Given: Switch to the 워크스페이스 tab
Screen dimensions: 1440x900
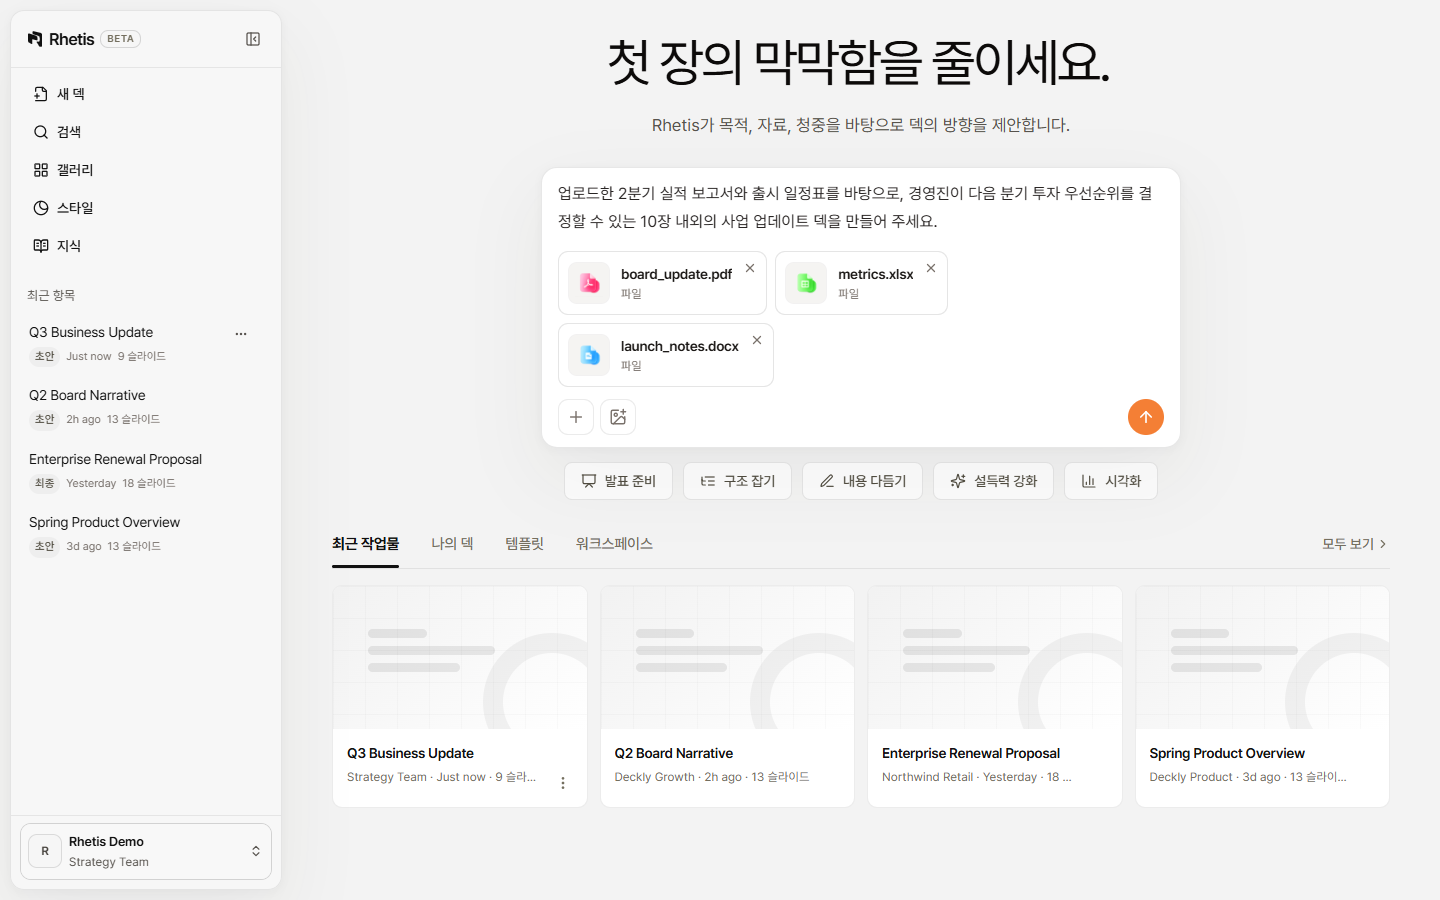Looking at the screenshot, I should (614, 544).
